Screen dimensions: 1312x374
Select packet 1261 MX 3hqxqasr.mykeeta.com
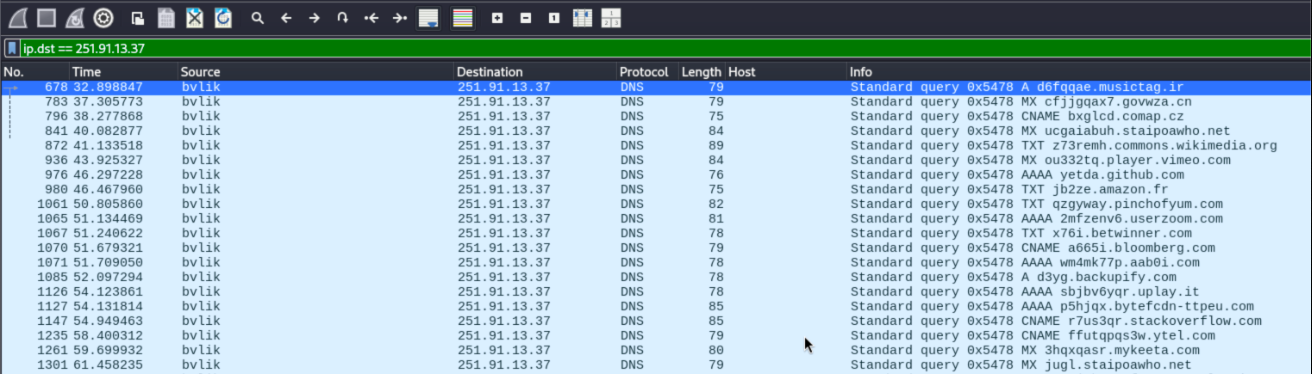[656, 350]
